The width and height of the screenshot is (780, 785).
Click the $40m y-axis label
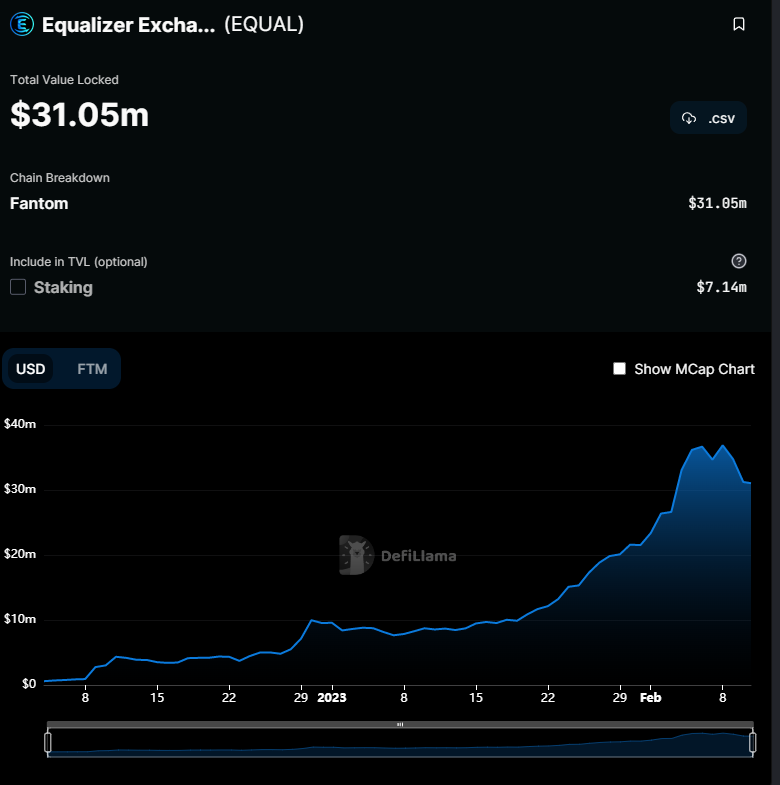20,424
